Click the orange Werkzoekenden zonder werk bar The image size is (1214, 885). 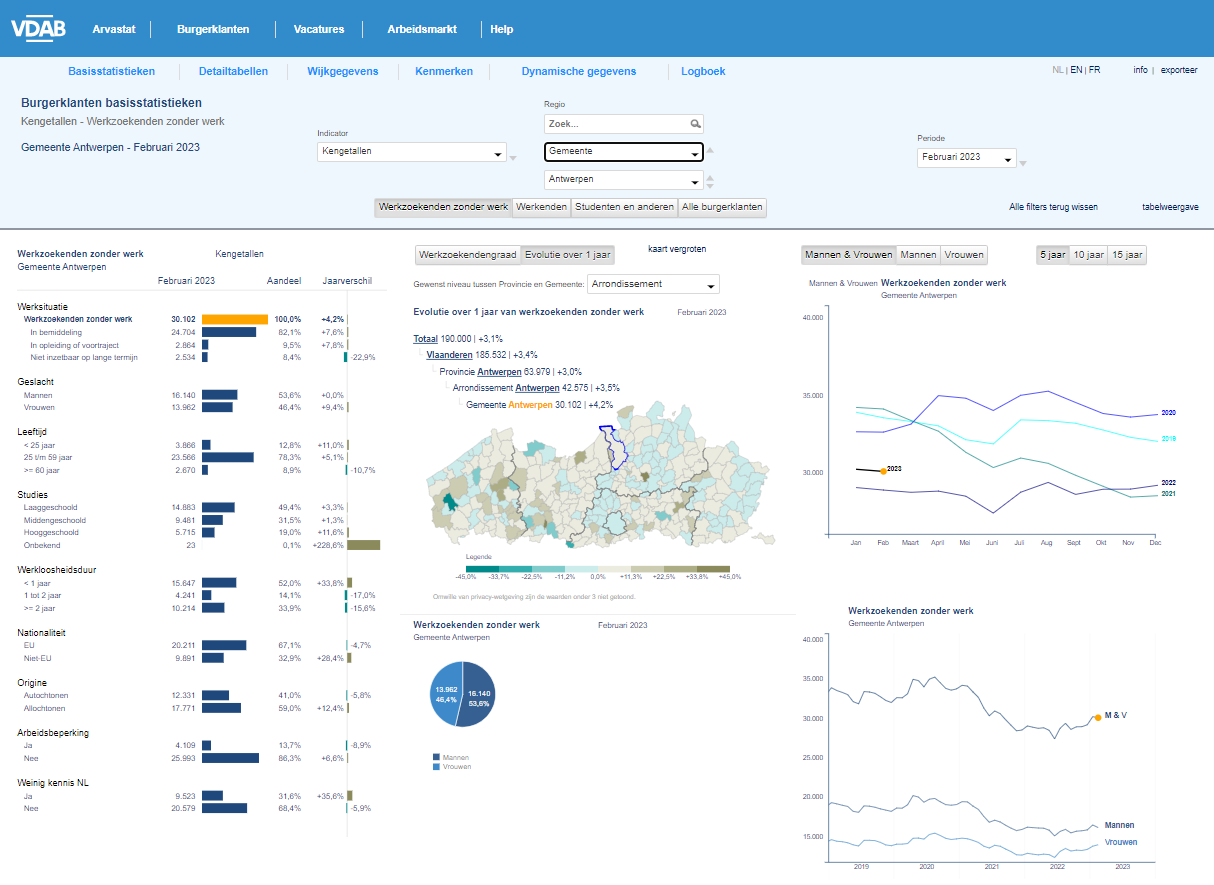point(235,319)
